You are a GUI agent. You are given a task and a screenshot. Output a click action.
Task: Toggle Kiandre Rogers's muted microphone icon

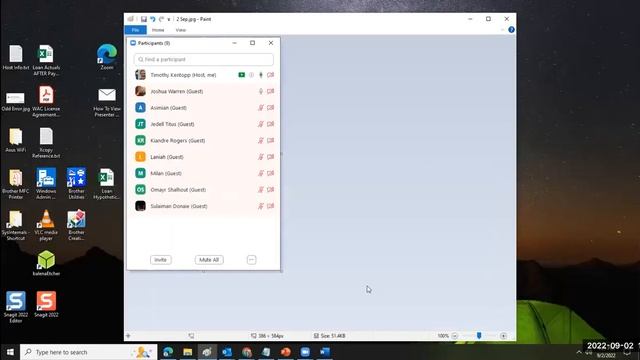pyautogui.click(x=261, y=140)
